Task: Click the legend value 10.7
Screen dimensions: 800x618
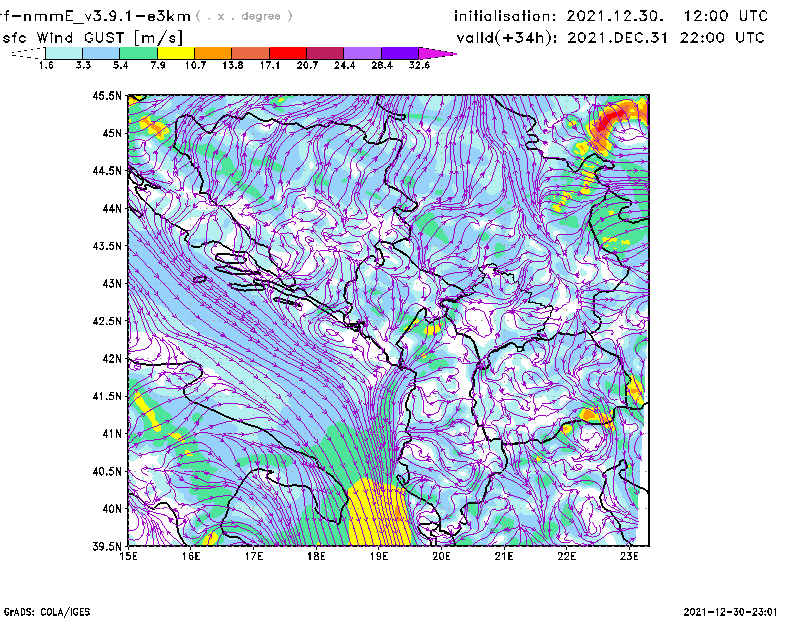Action: click(x=195, y=65)
